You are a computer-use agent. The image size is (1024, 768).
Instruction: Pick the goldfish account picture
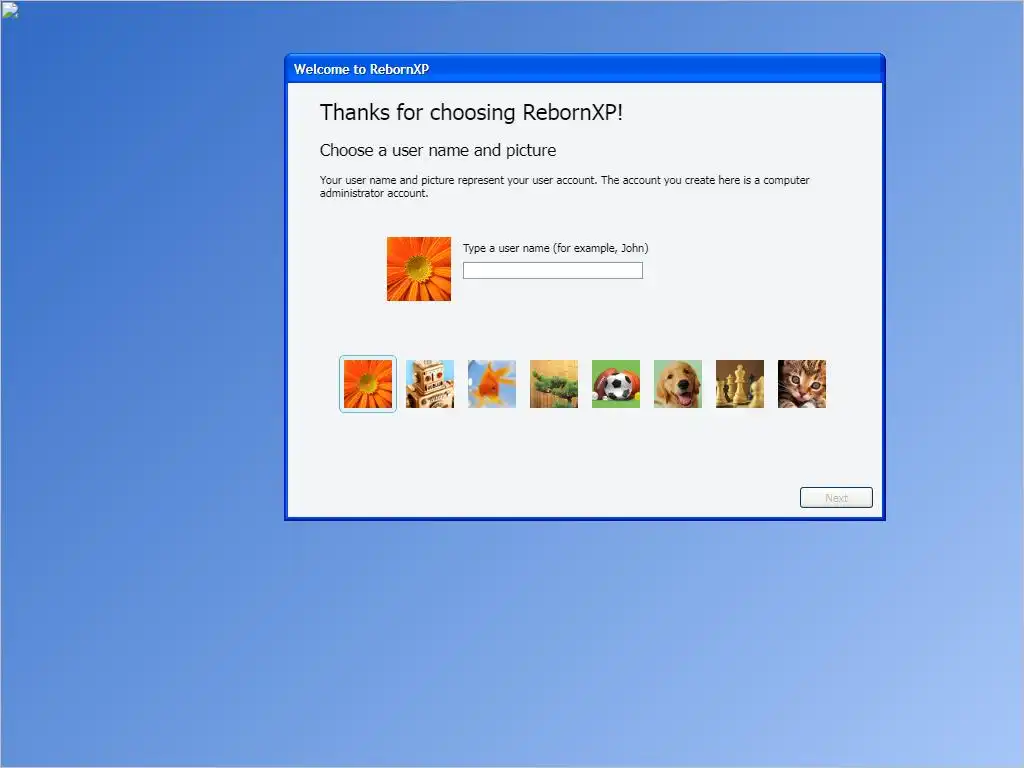point(492,384)
